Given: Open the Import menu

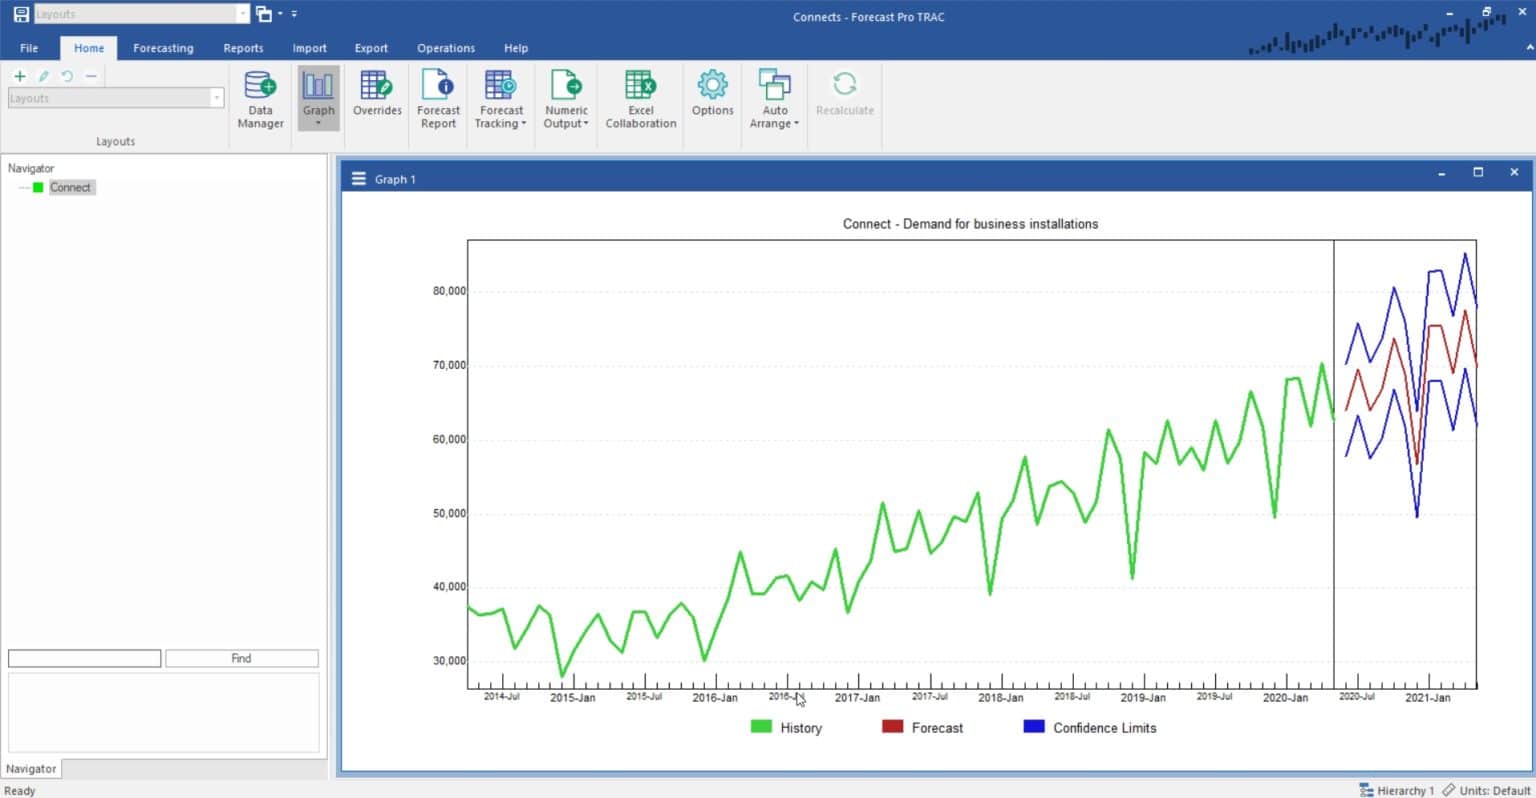Looking at the screenshot, I should (x=309, y=48).
